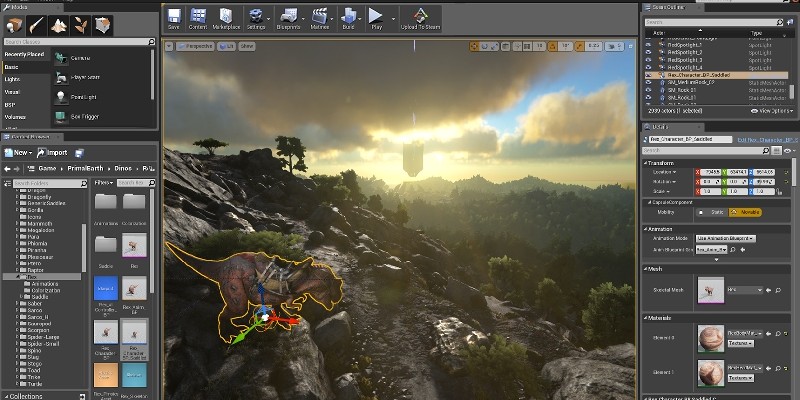Toggle the sources folder tree view icon
Image resolution: width=800 pixels, height=400 pixels.
tap(7, 183)
